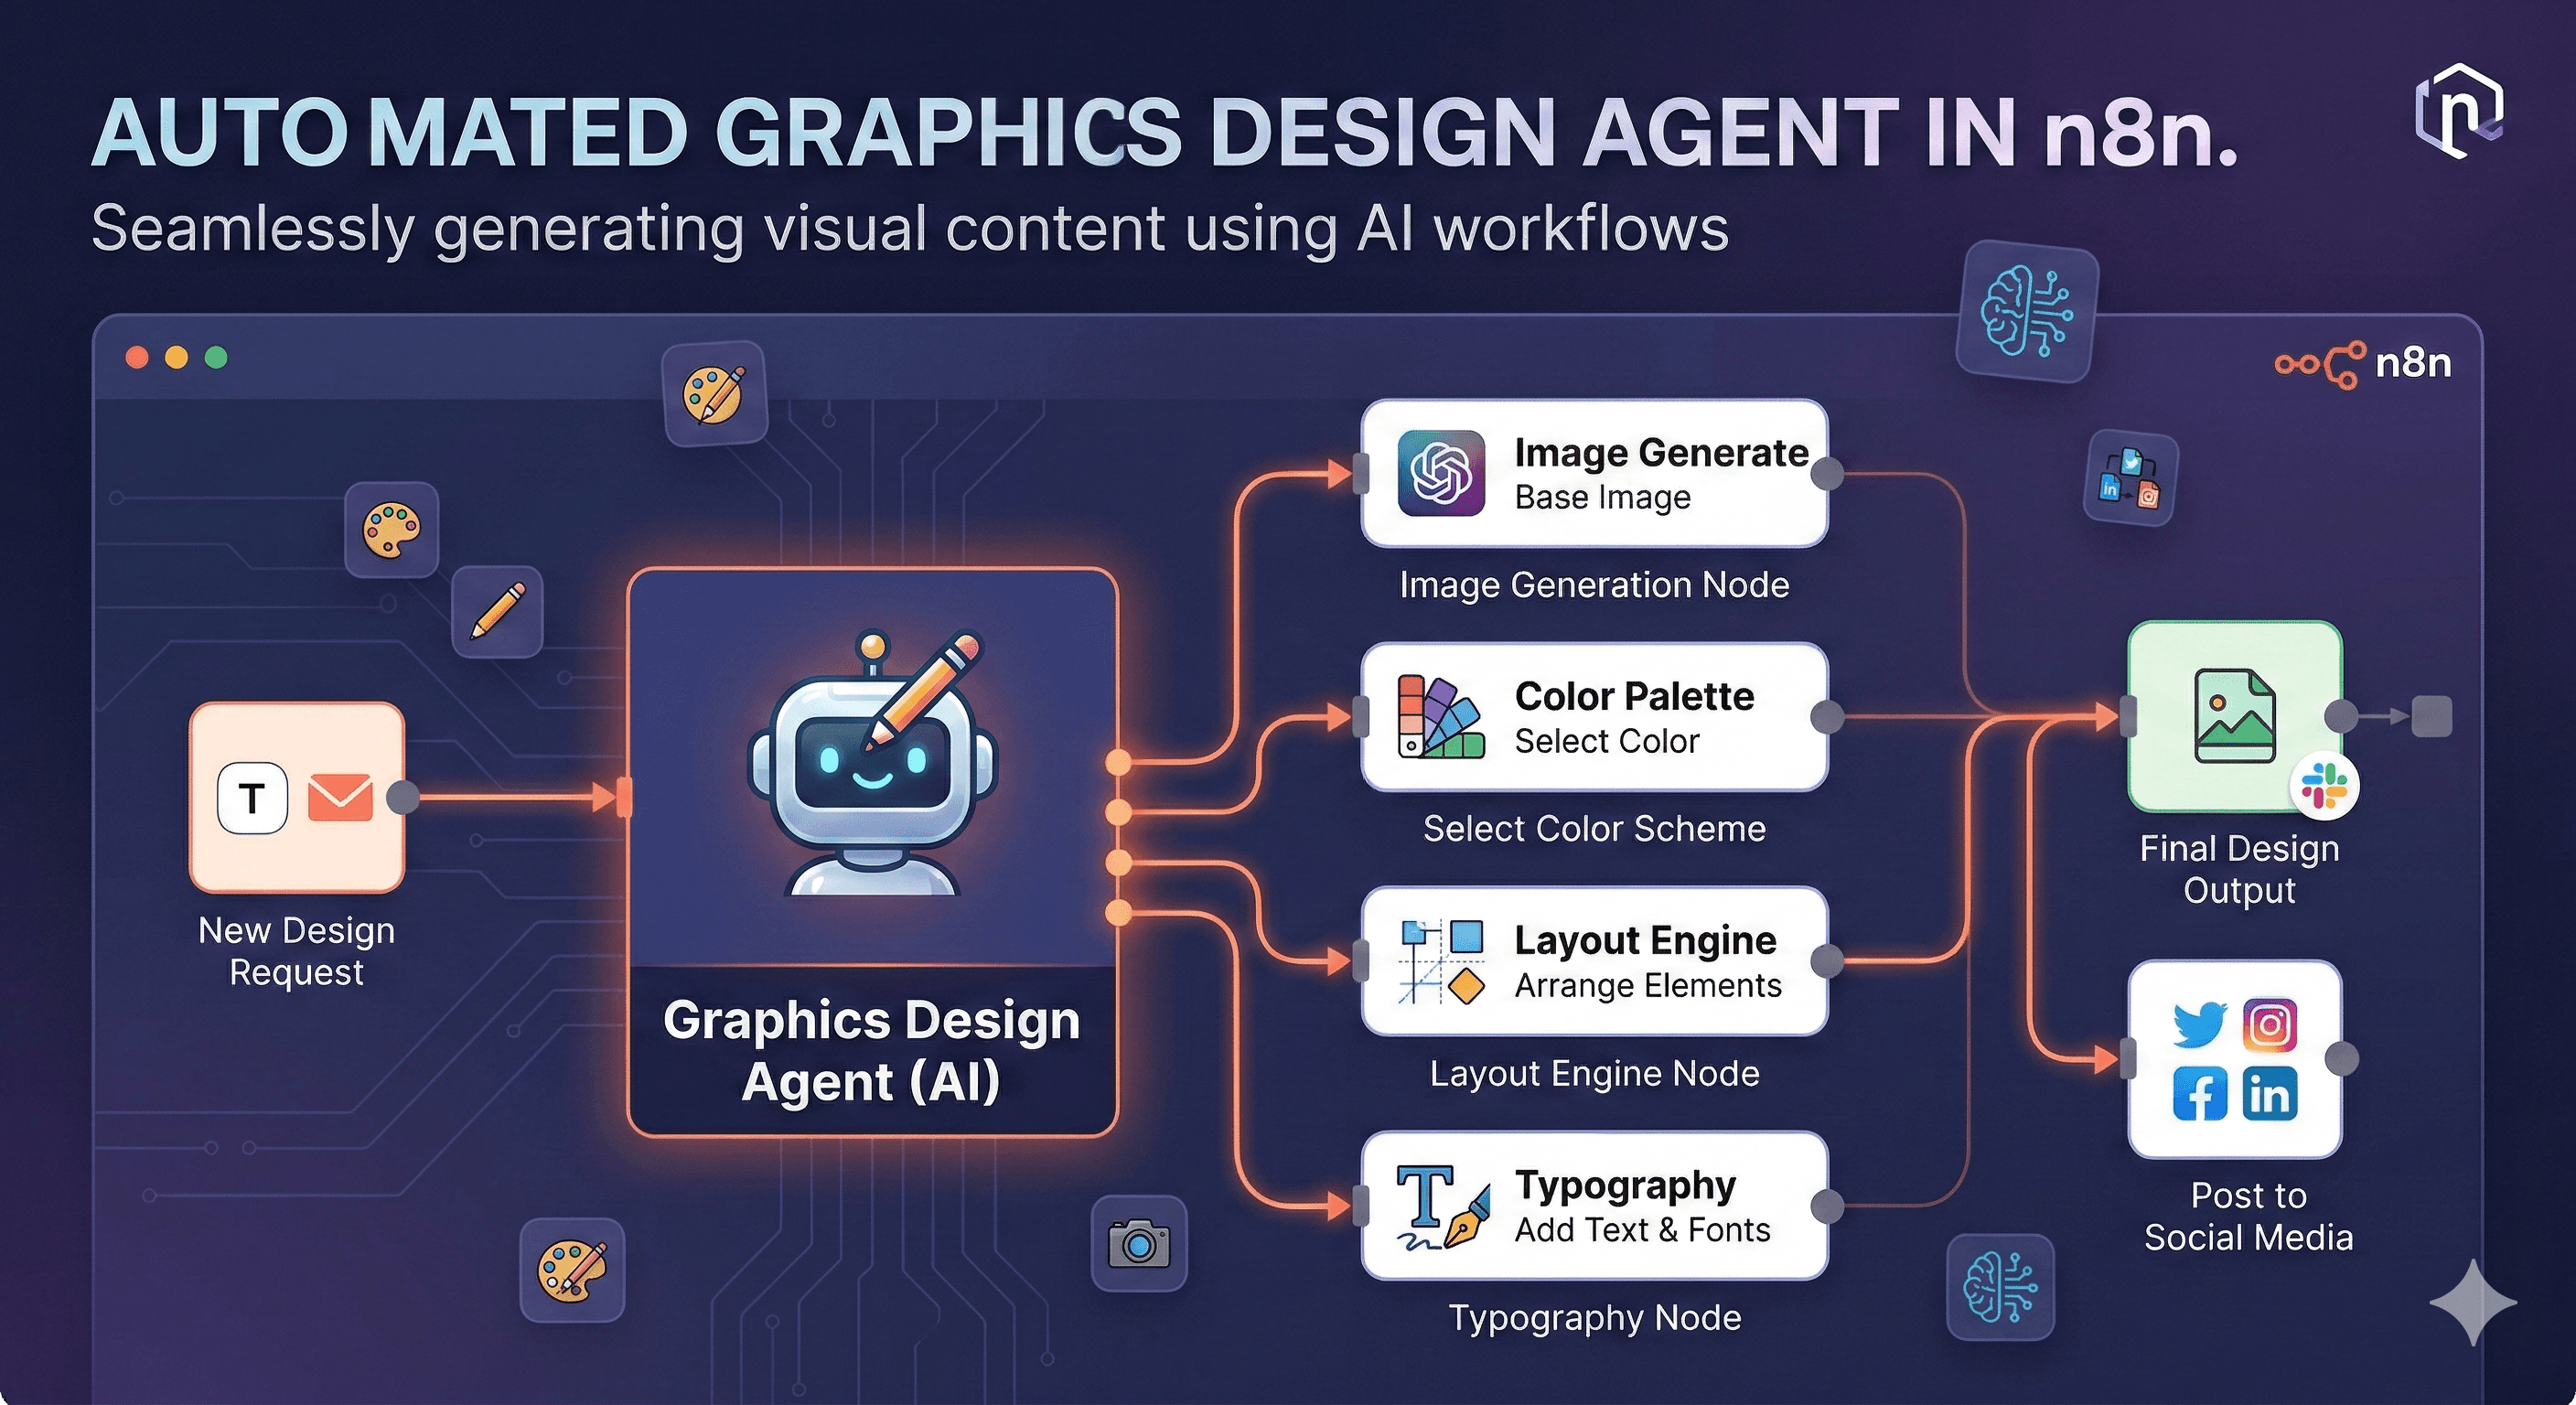Click the Slack badge on Final Design Output
This screenshot has height=1405, width=2576.
[2324, 786]
